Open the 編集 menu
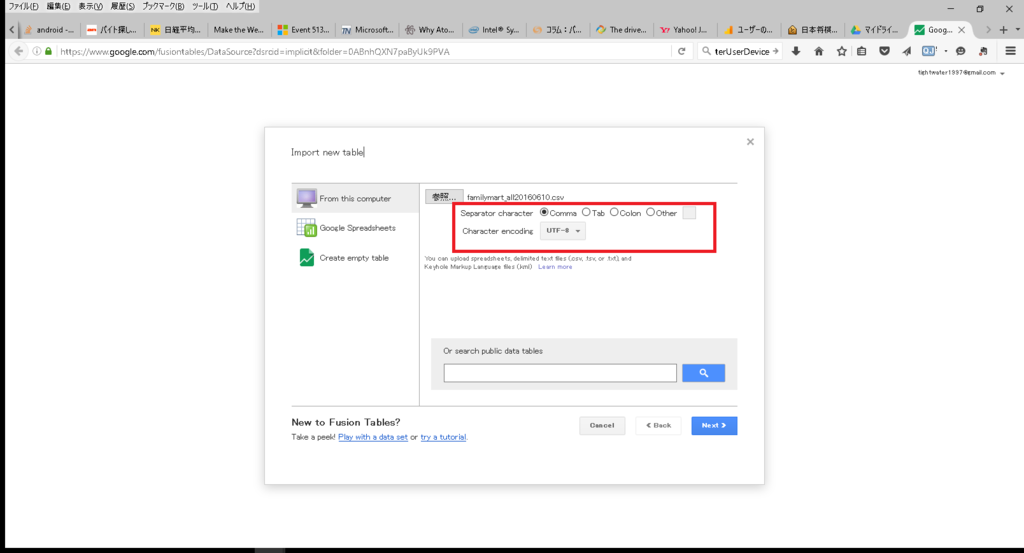 coord(58,7)
